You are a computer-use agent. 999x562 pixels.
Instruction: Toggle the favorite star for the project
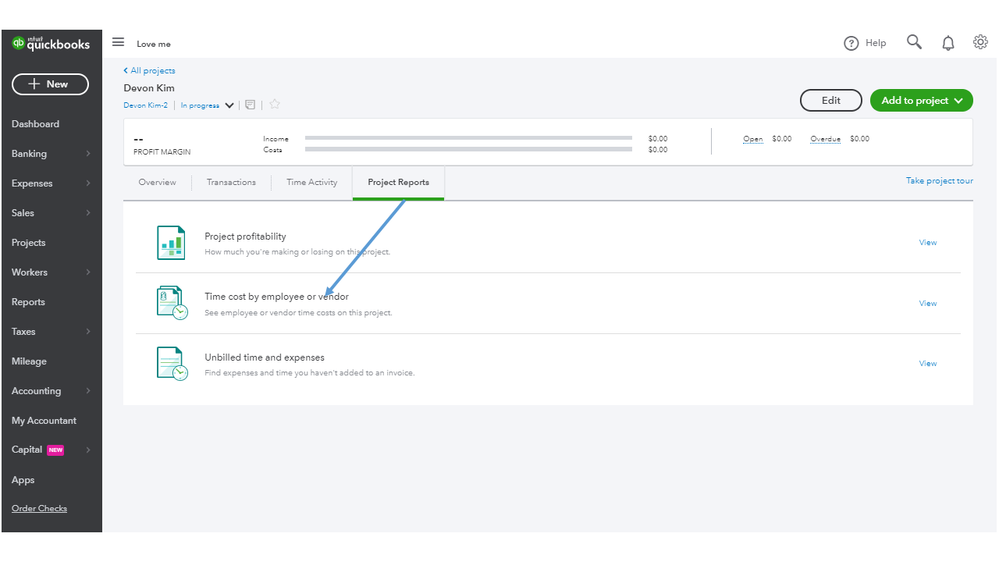275,104
